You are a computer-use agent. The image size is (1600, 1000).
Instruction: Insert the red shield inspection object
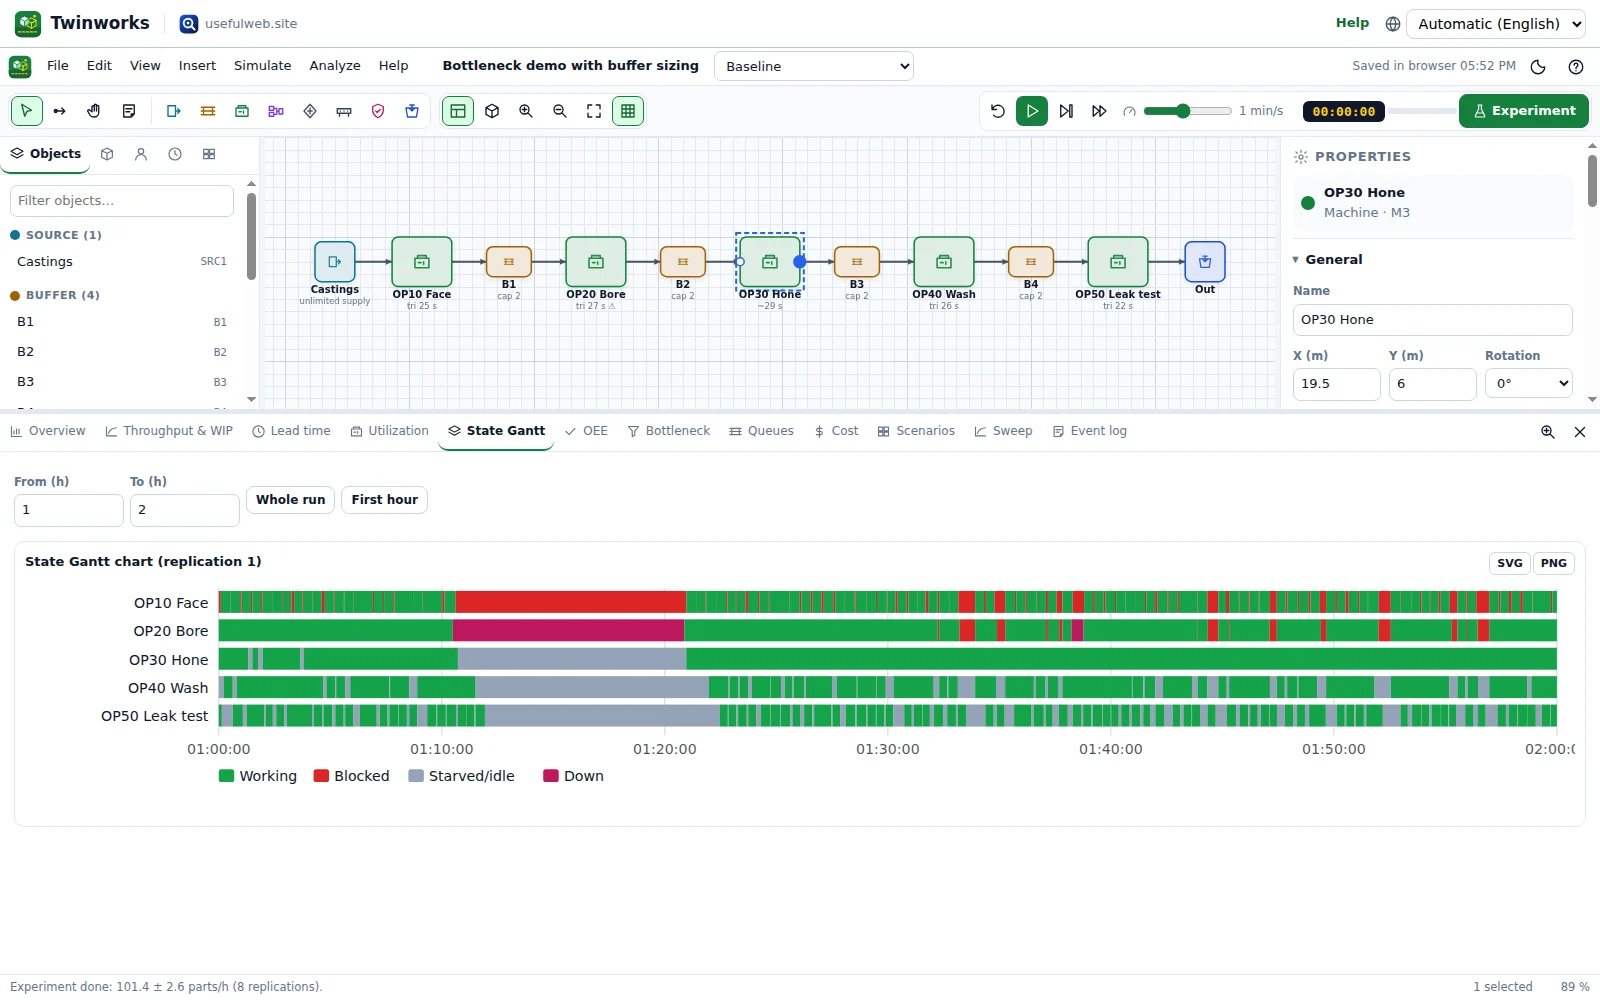(378, 111)
